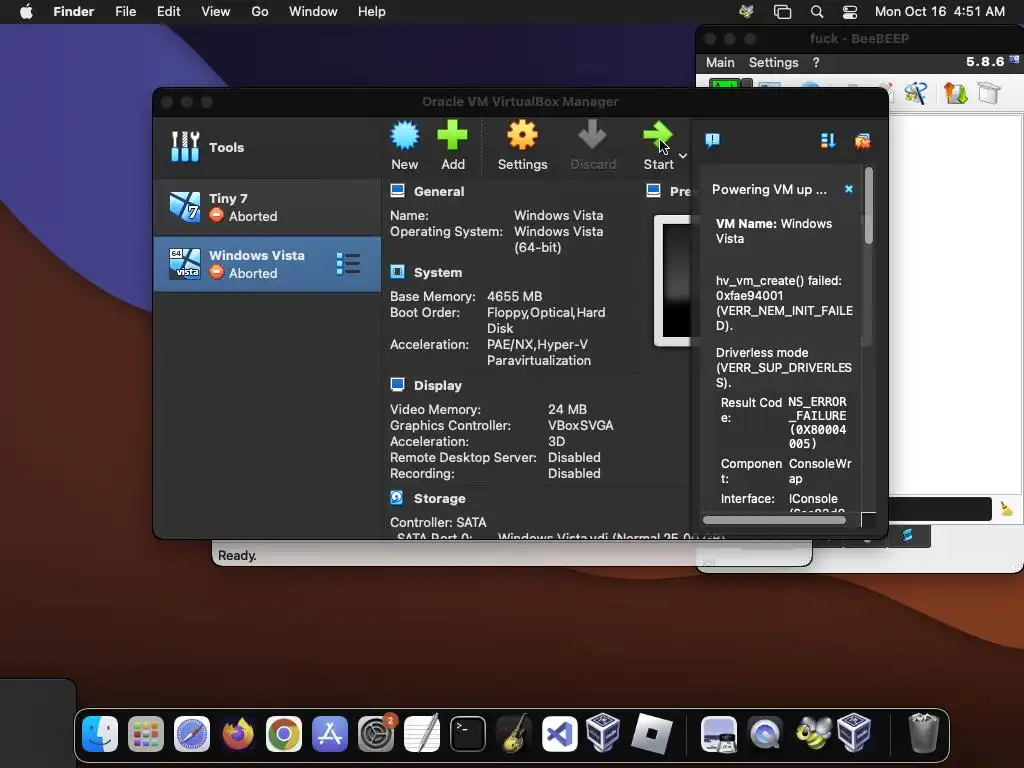The image size is (1024, 768).
Task: Open the Help menu in menu bar
Action: tap(372, 12)
